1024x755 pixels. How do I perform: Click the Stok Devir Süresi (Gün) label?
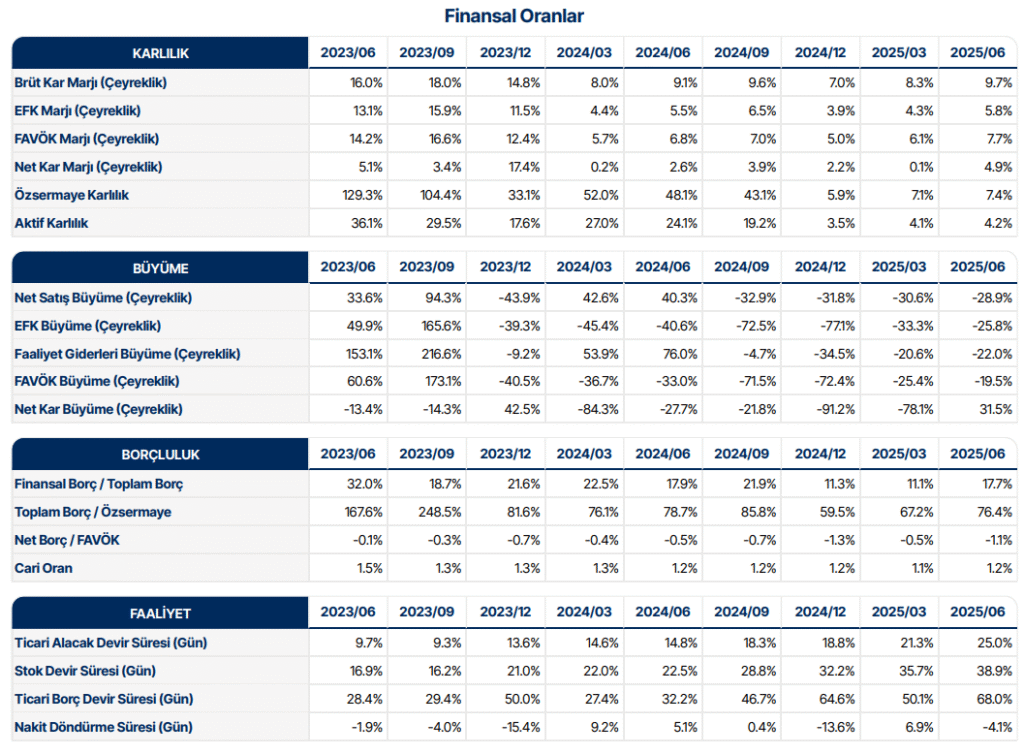[x=85, y=670]
